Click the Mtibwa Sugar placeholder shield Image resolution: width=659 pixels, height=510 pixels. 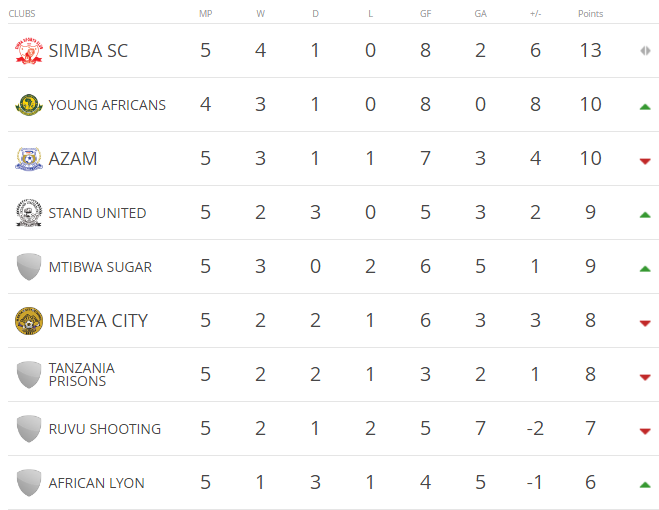click(29, 267)
